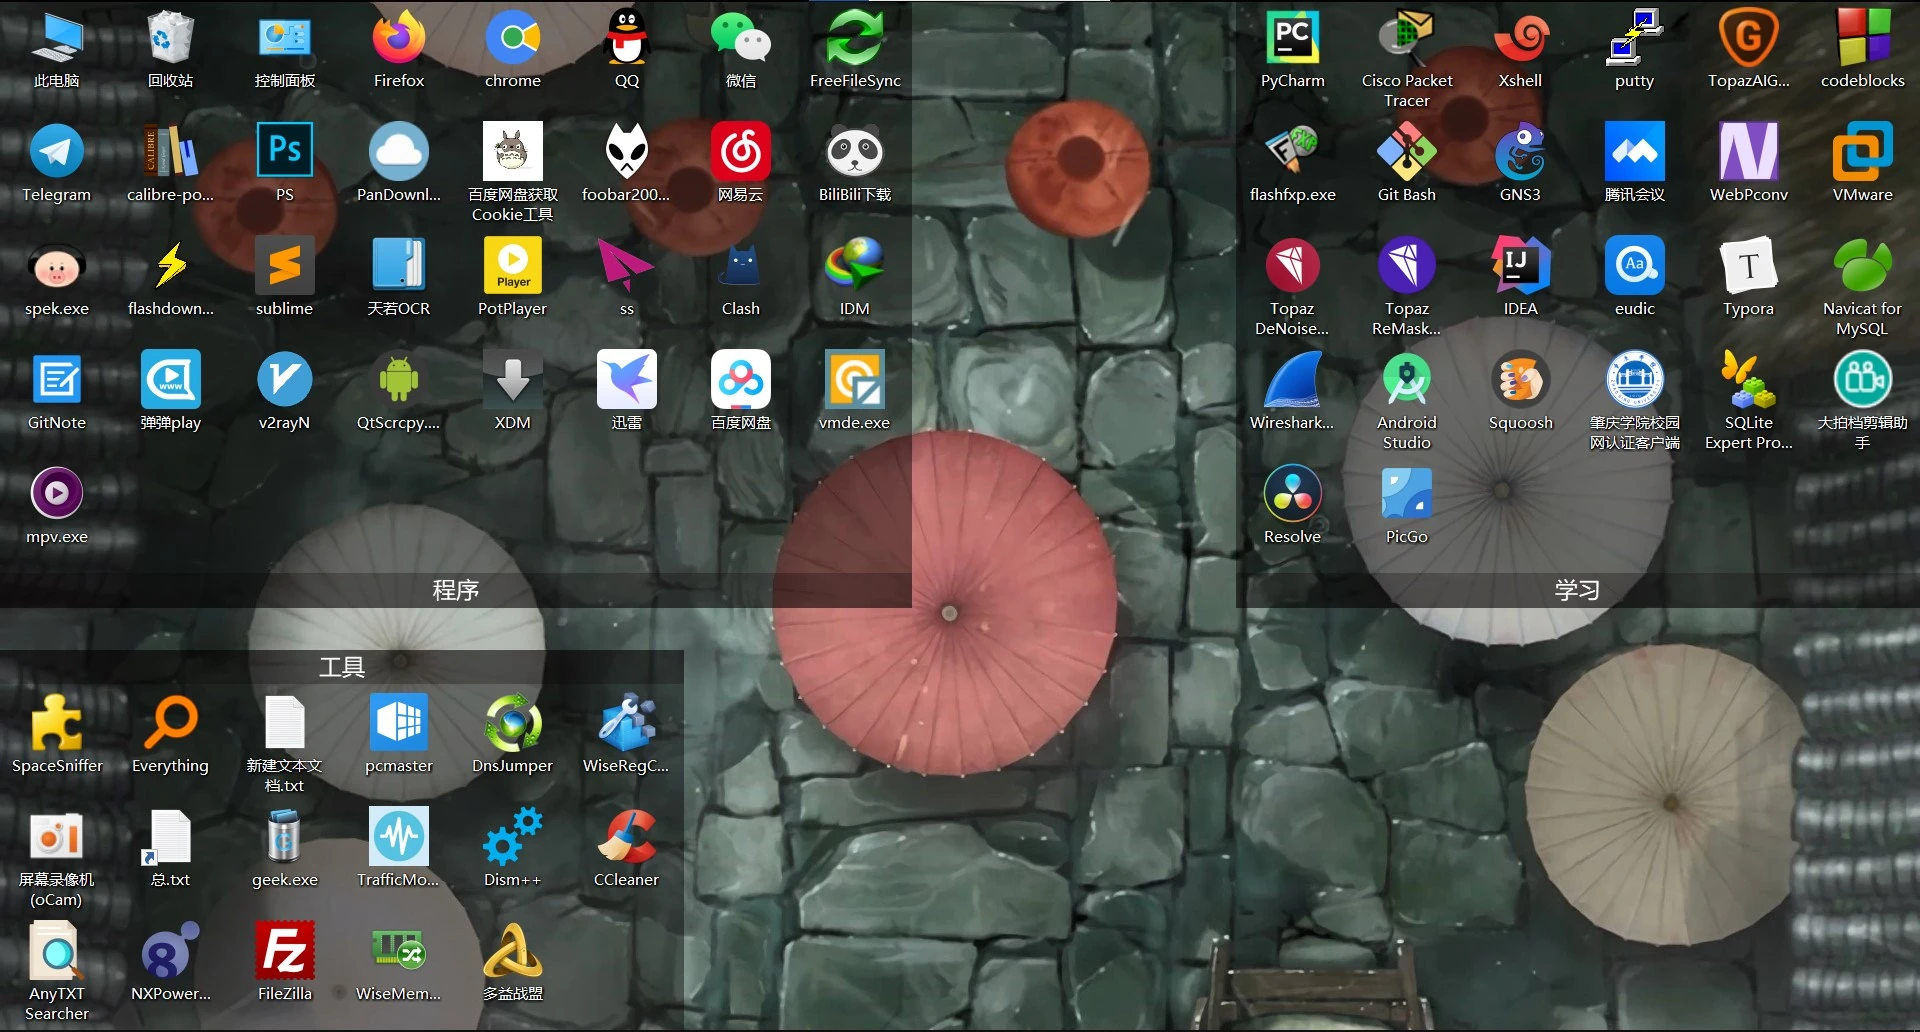Screen dimensions: 1920x1032
Task: Open the PyCharm icon
Action: click(1293, 38)
